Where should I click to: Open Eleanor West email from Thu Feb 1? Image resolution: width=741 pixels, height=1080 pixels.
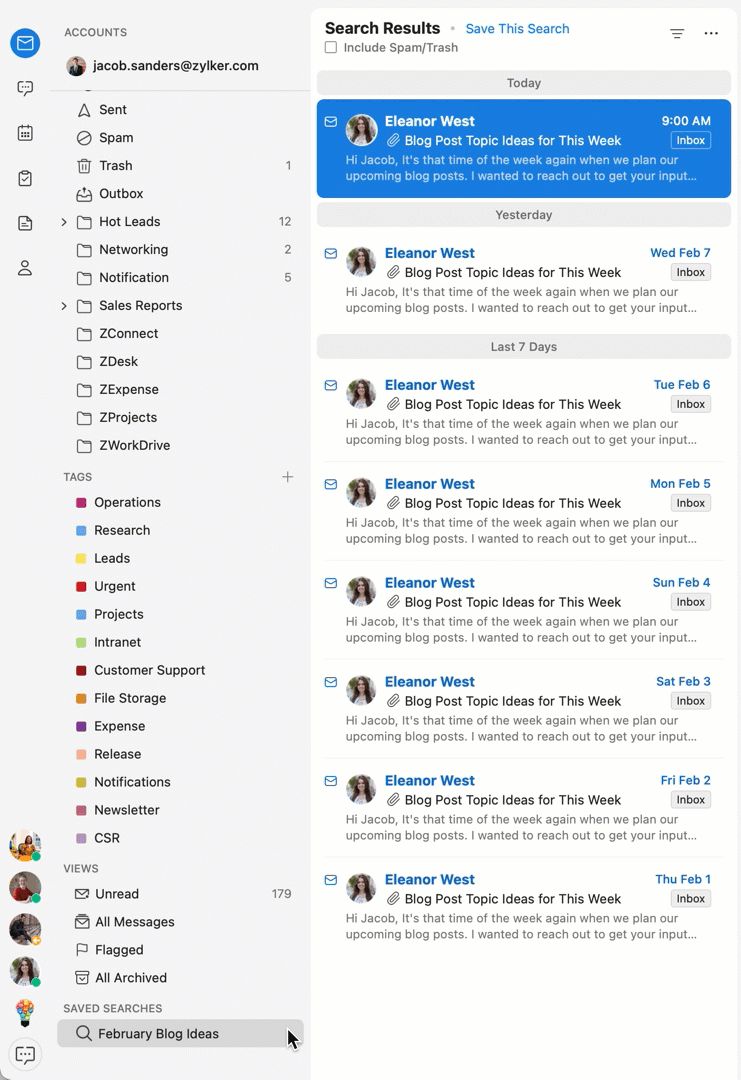coord(524,906)
